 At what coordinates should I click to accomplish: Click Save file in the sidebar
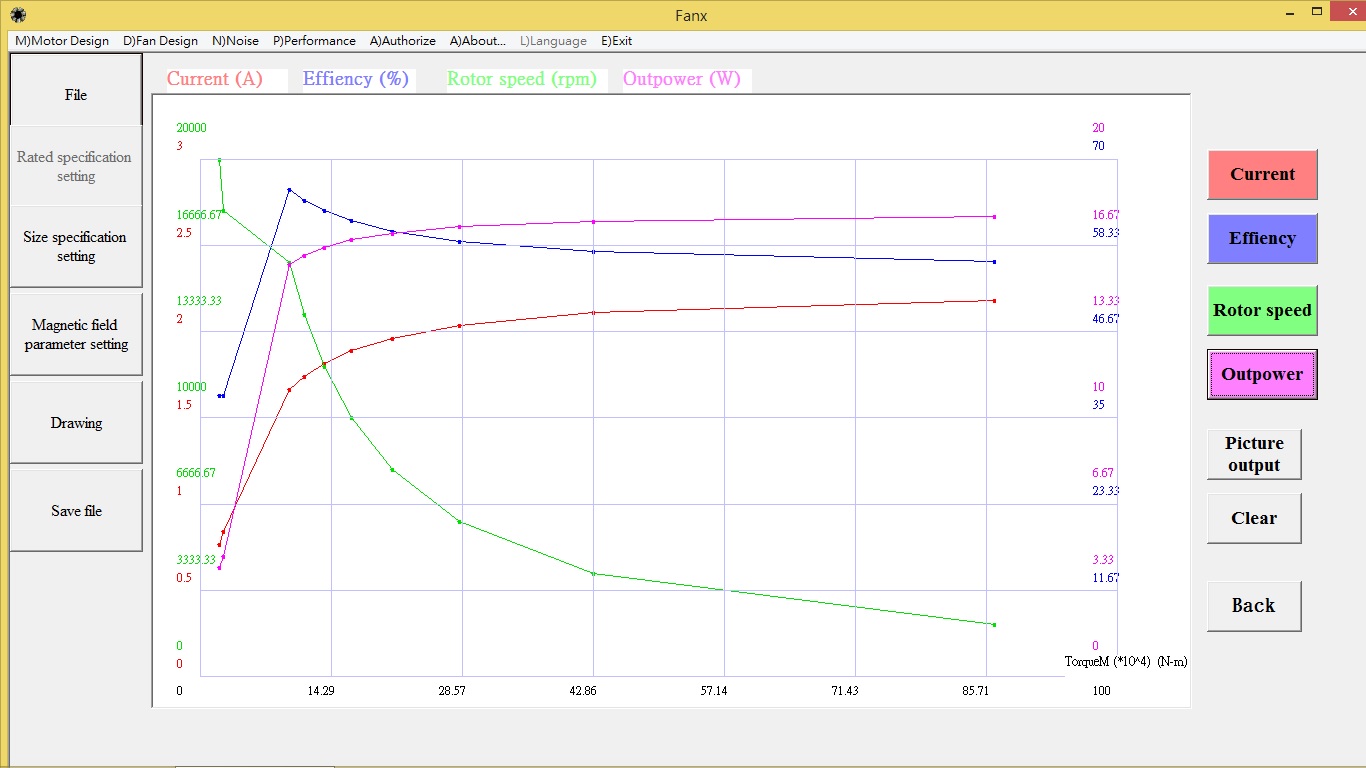[76, 510]
